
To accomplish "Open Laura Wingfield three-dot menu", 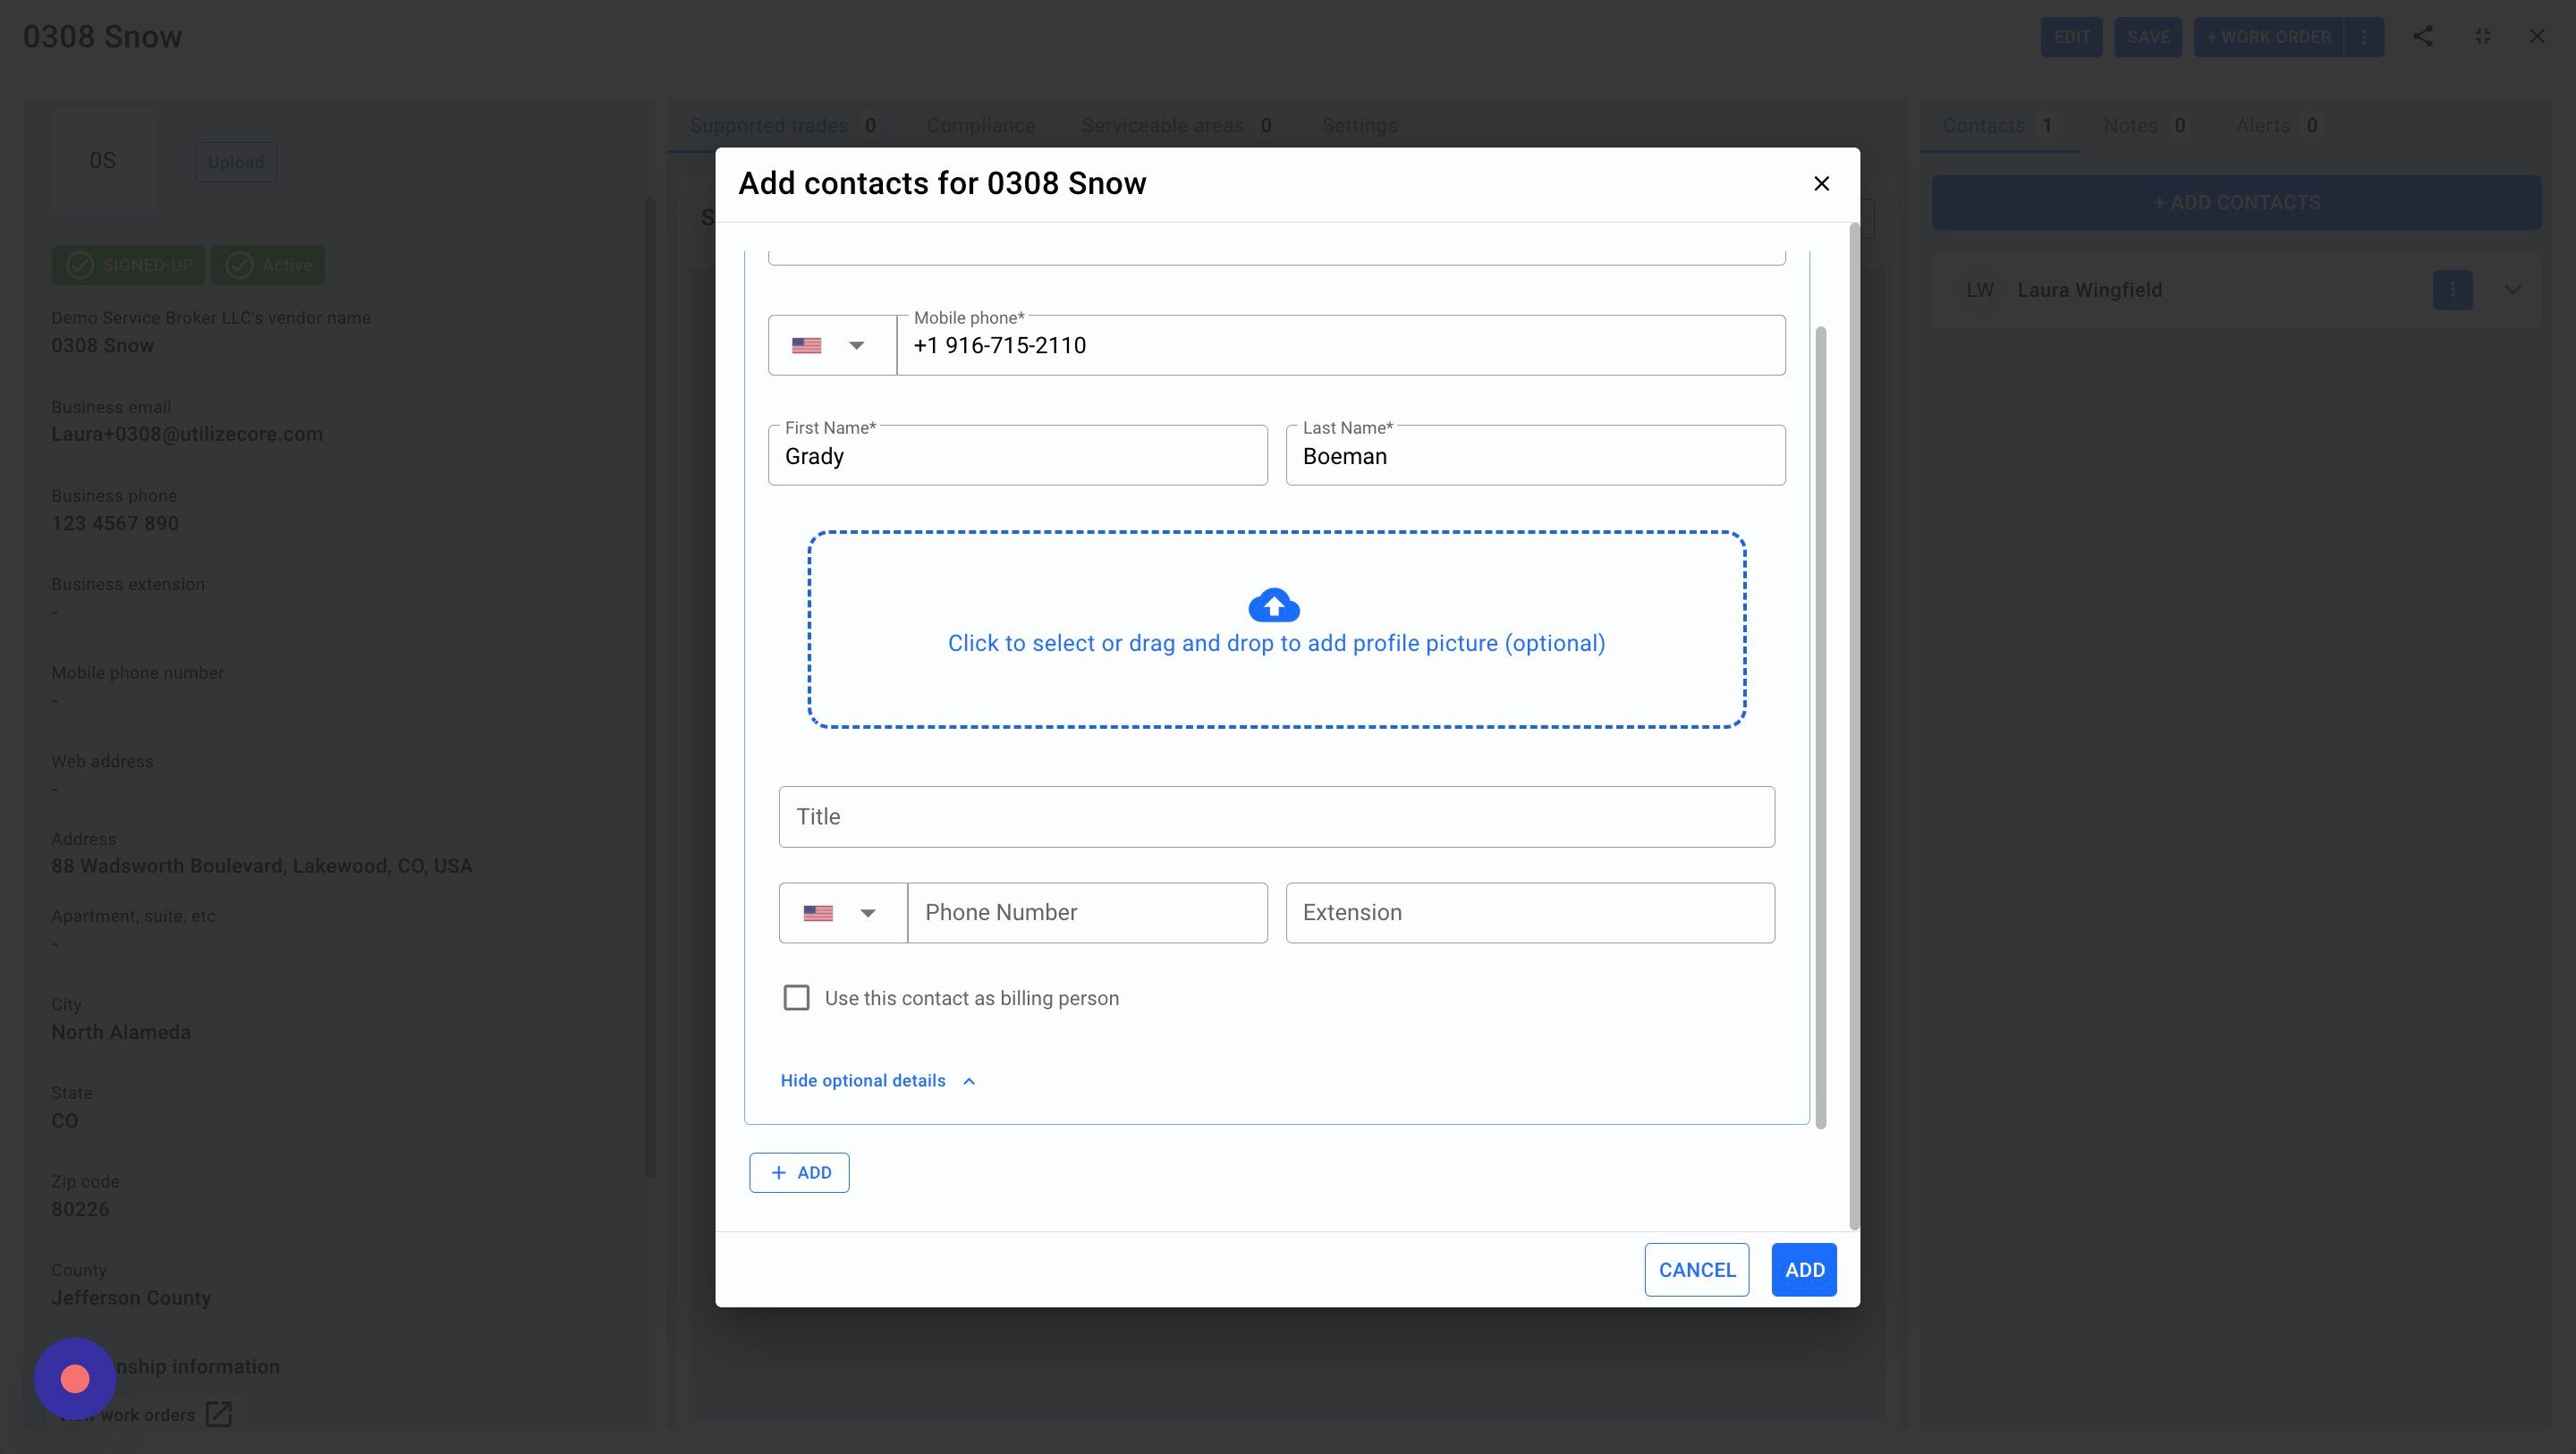I will pos(2451,290).
